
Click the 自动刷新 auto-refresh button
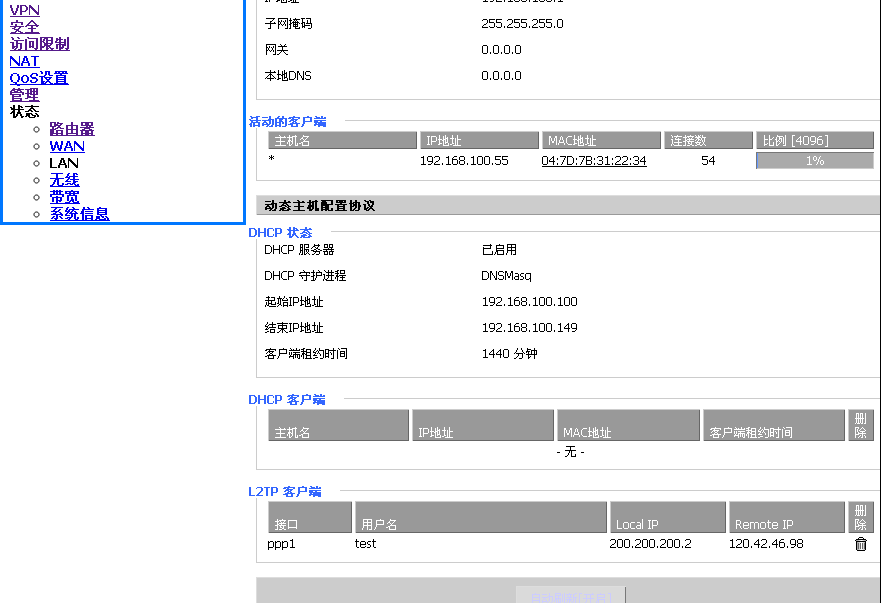tap(570, 596)
